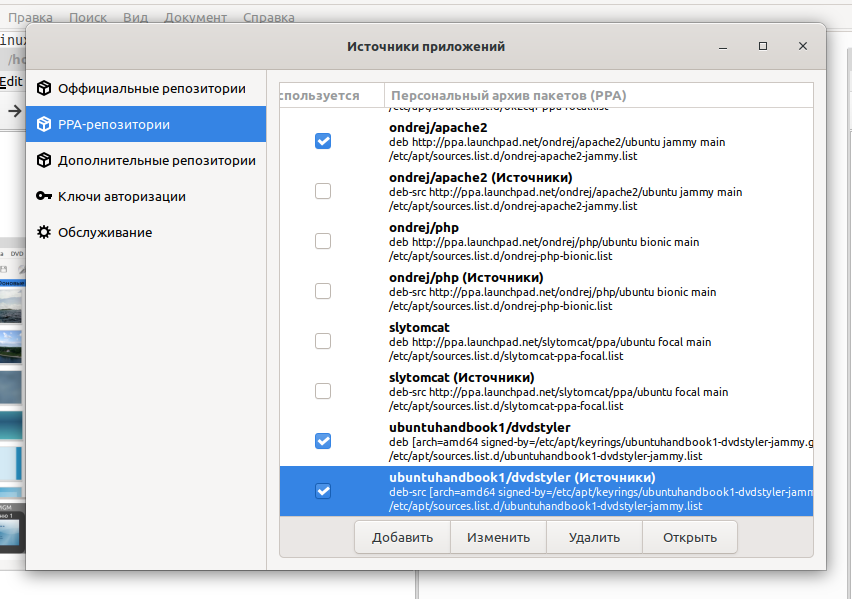852x599 pixels.
Task: Click the Используется column header
Action: [x=332, y=96]
